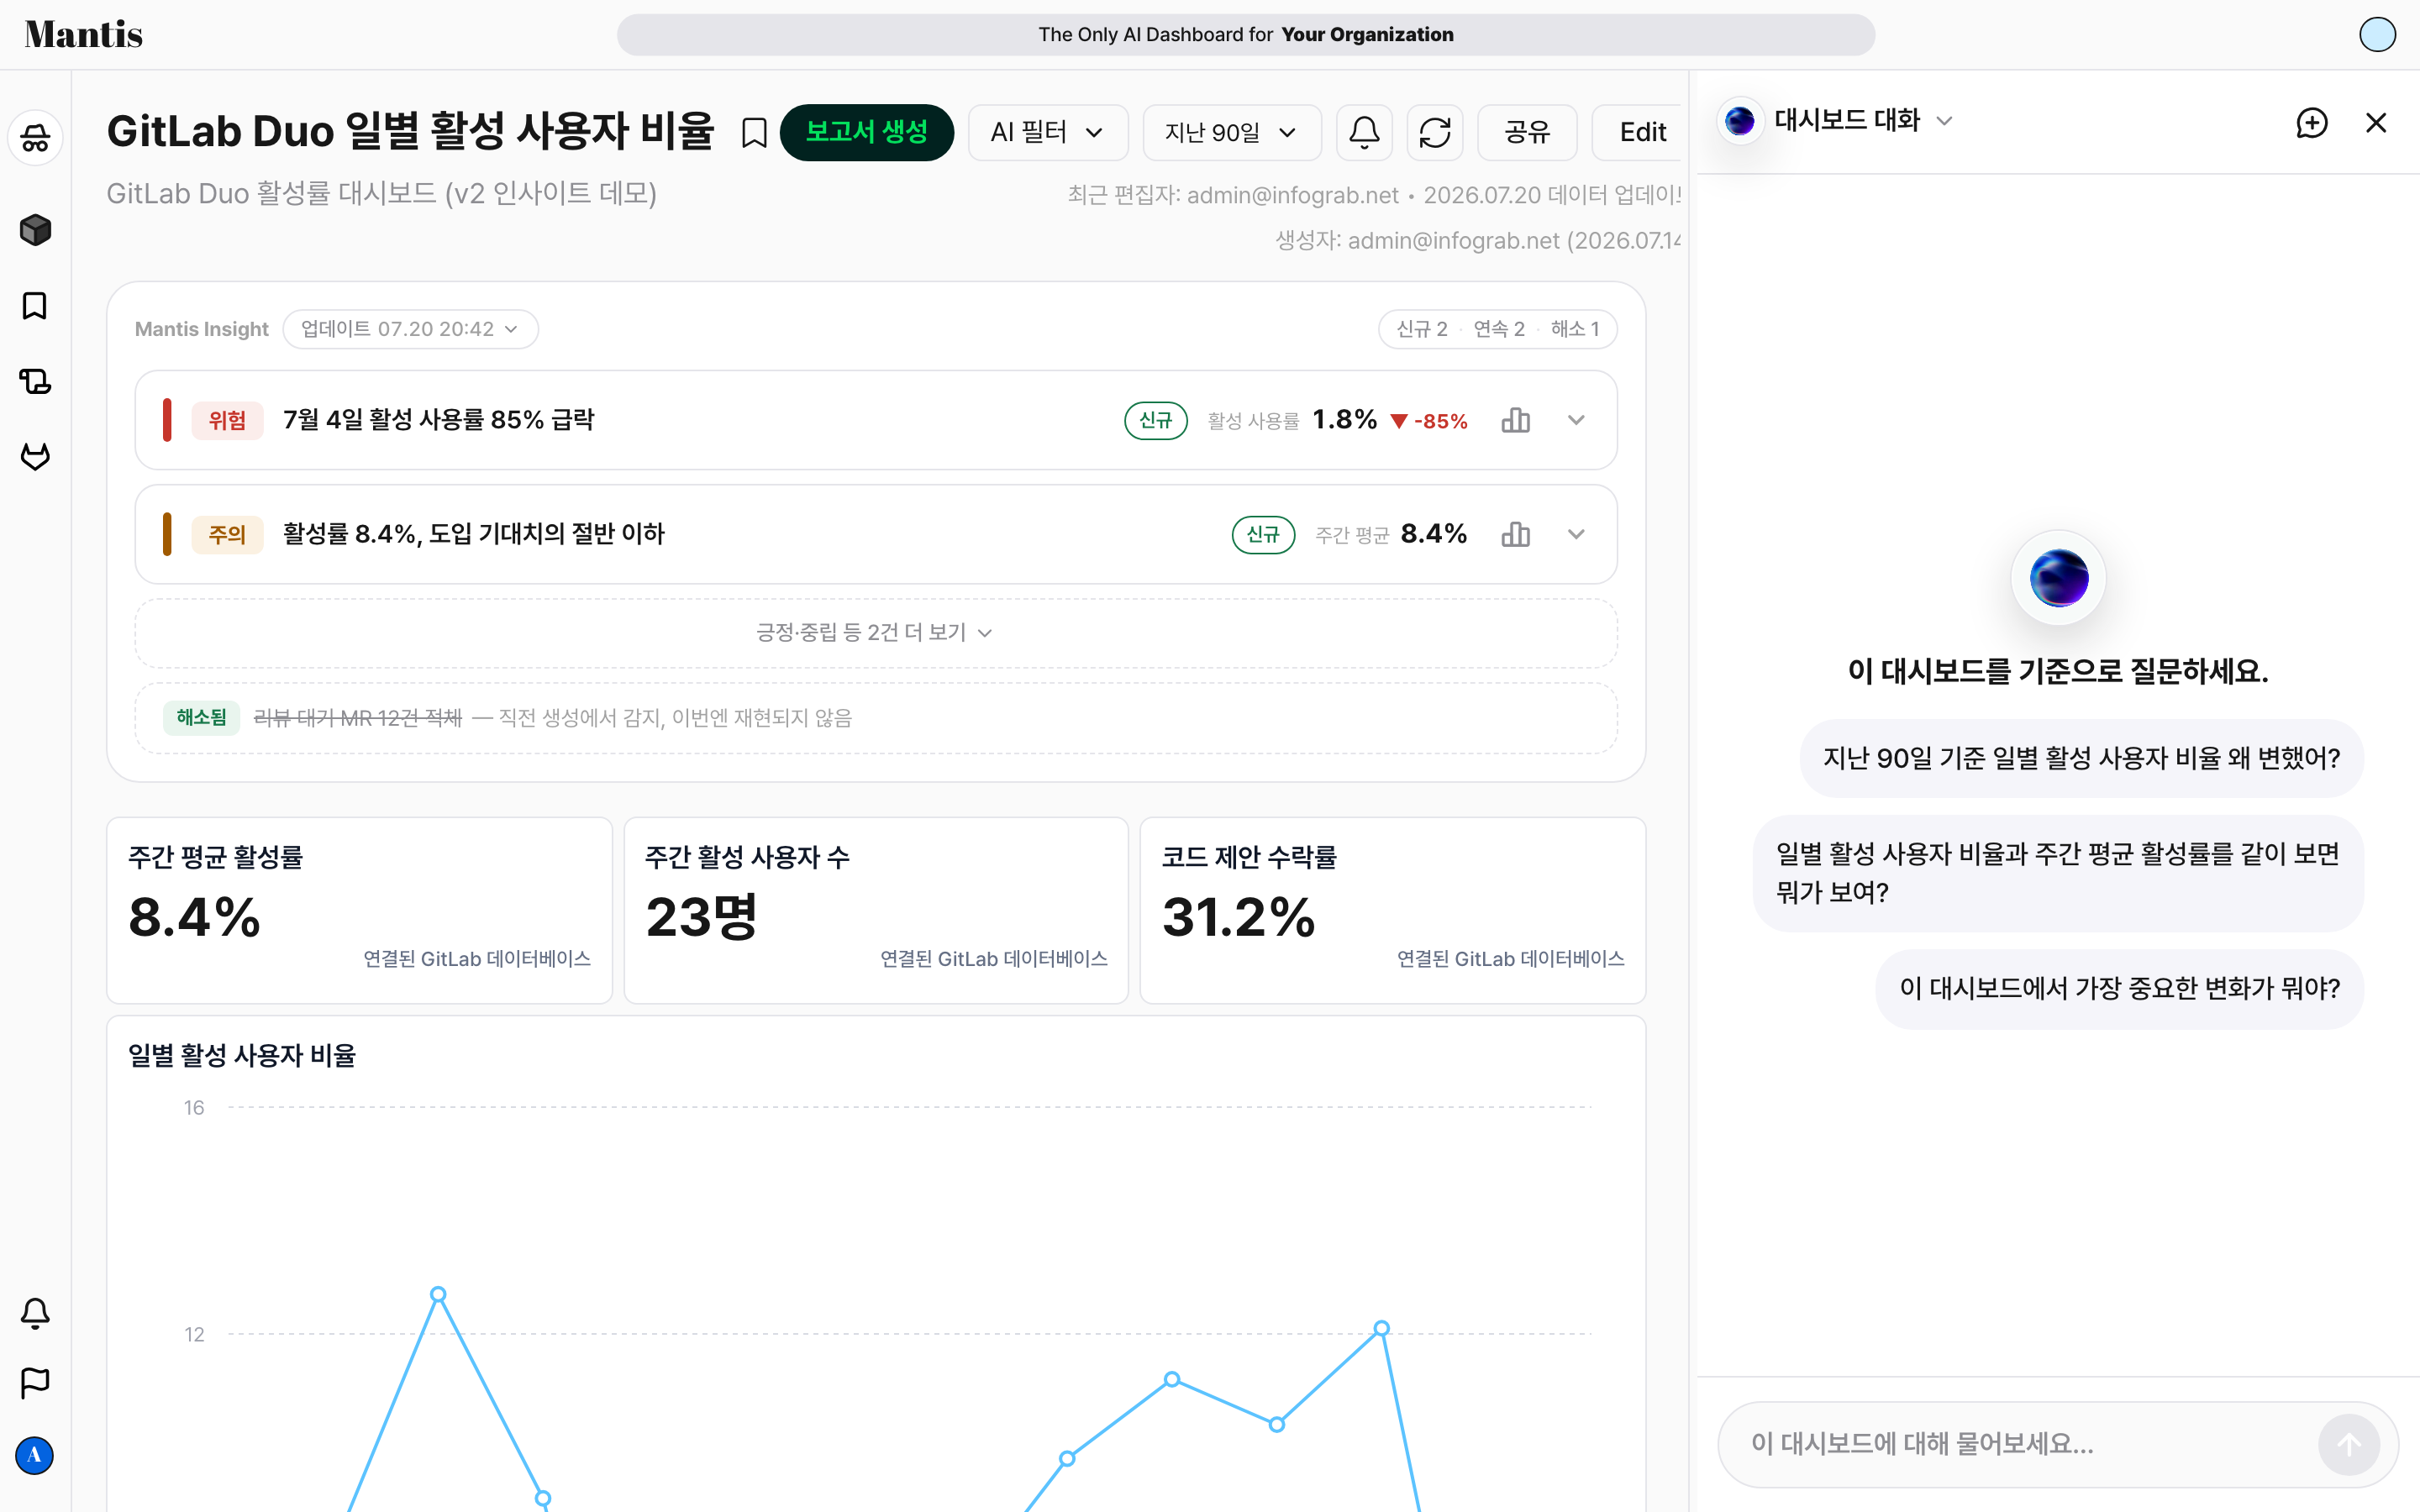Choose suggestion 지난 90일 기준 일별 활성 사용자 비율 왜 변했어?
The height and width of the screenshot is (1512, 2420).
(x=2081, y=758)
